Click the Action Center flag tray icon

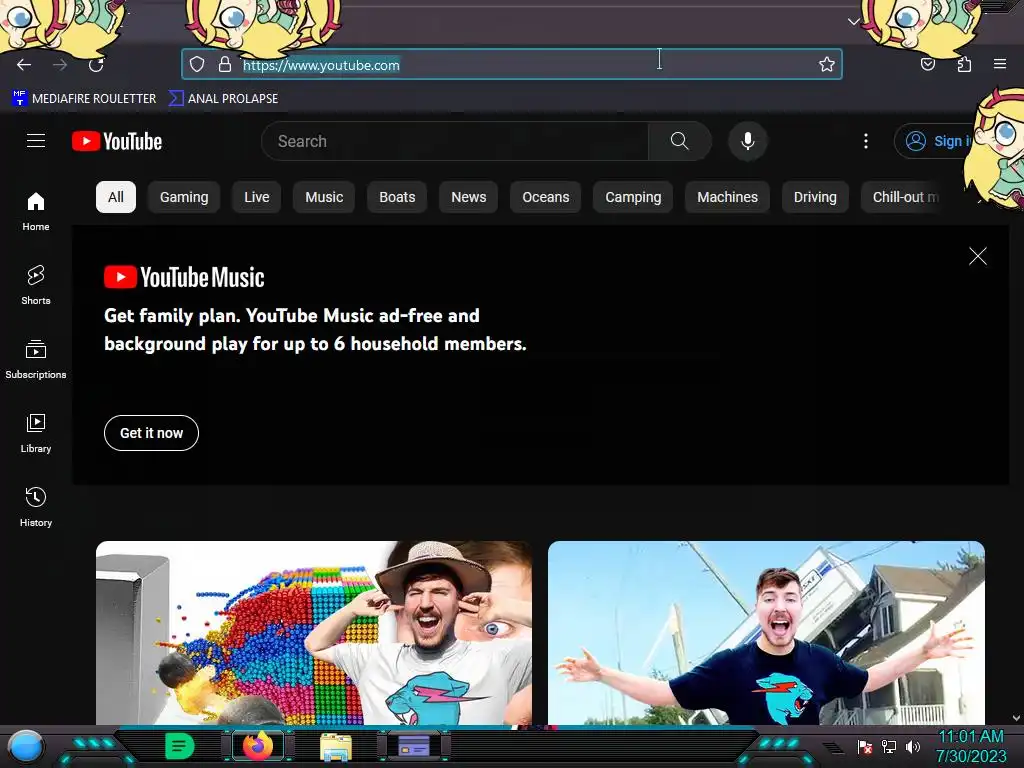click(865, 746)
